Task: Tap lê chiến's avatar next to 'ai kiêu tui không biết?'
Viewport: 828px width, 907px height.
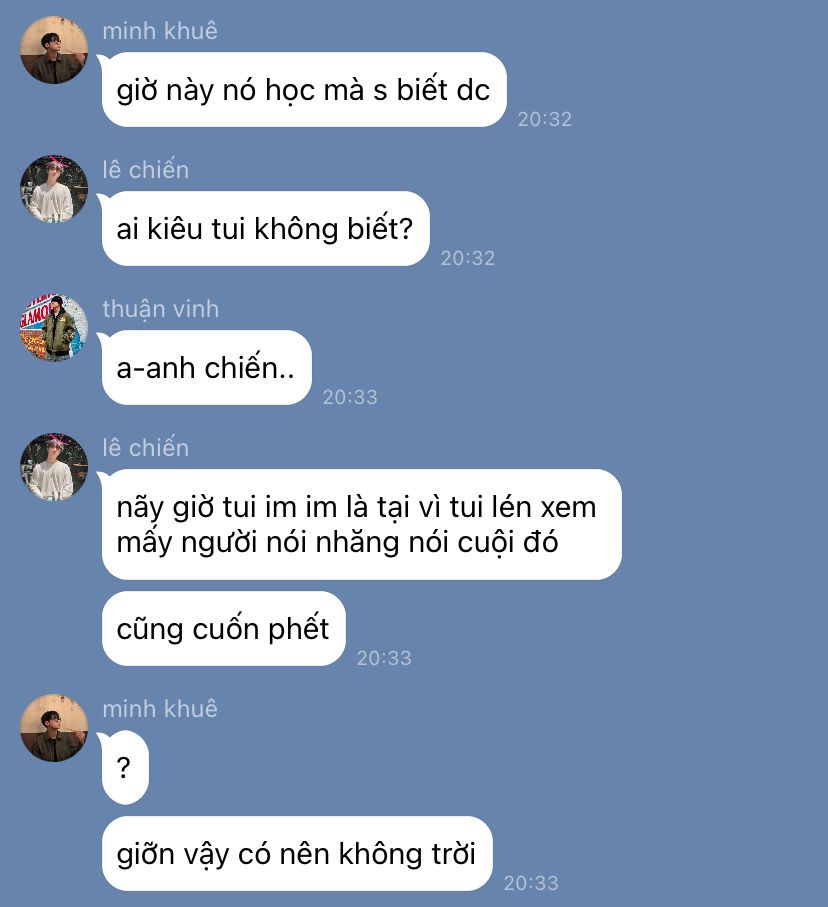Action: 54,189
